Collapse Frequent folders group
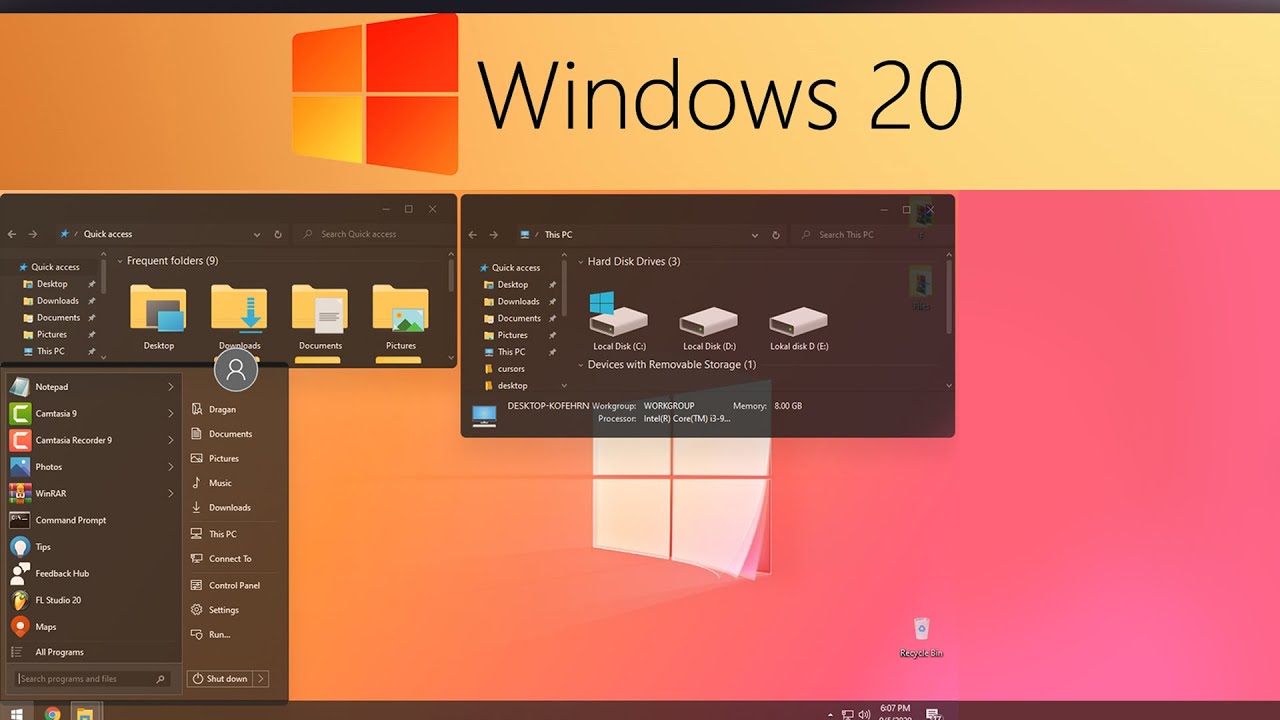The height and width of the screenshot is (720, 1280). coord(120,261)
